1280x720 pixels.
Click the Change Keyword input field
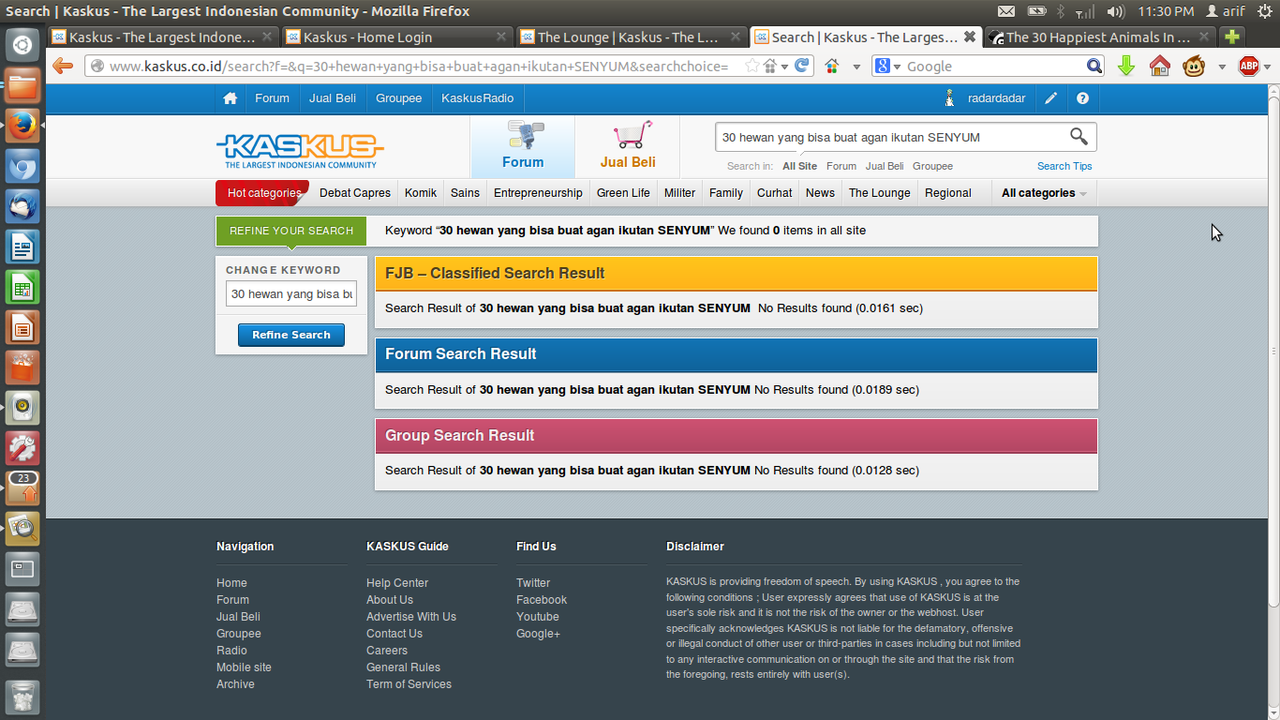click(x=291, y=294)
